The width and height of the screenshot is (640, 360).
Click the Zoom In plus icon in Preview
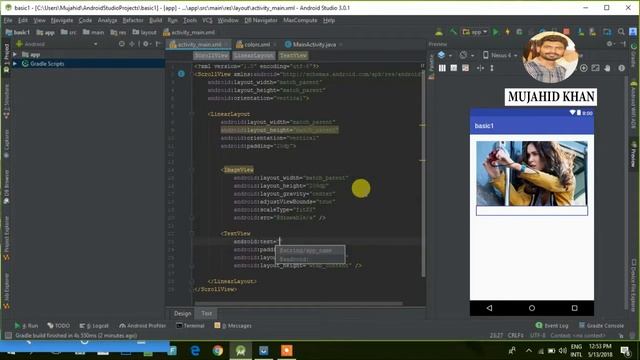[x=584, y=68]
